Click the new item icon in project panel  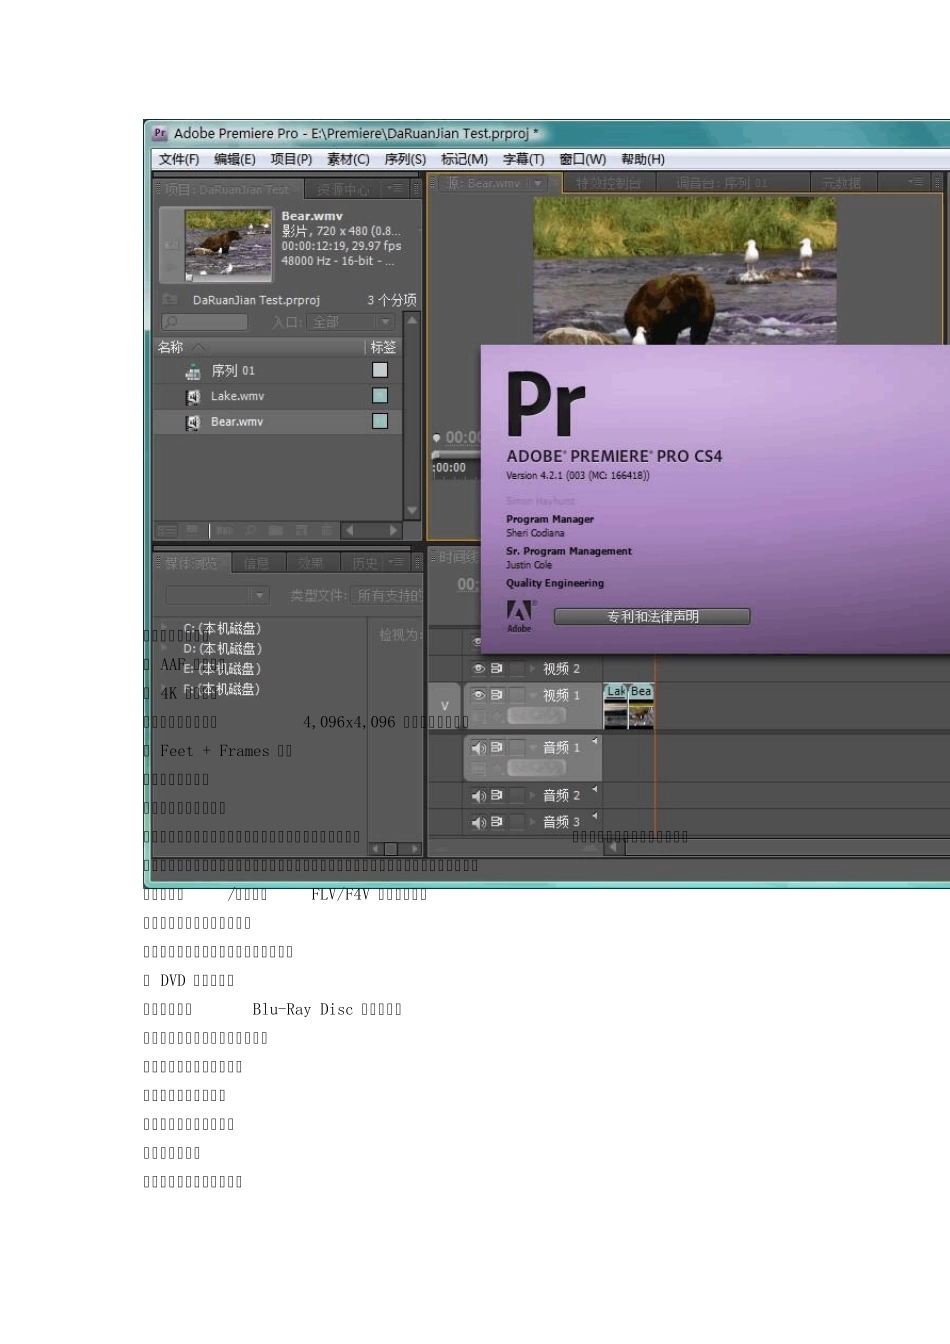[300, 531]
